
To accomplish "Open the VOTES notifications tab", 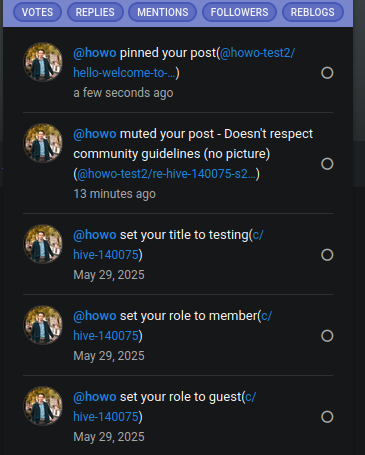I will 37,12.
